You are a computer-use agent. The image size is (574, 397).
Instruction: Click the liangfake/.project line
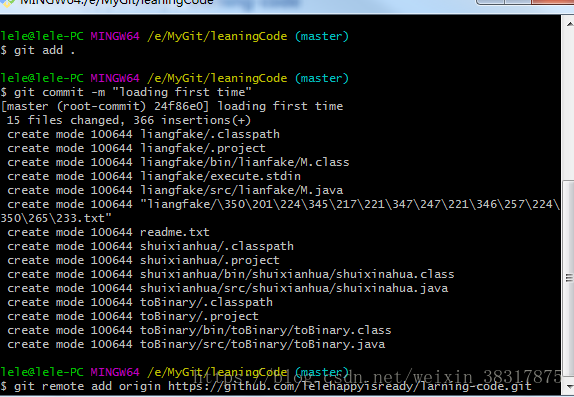click(x=136, y=148)
